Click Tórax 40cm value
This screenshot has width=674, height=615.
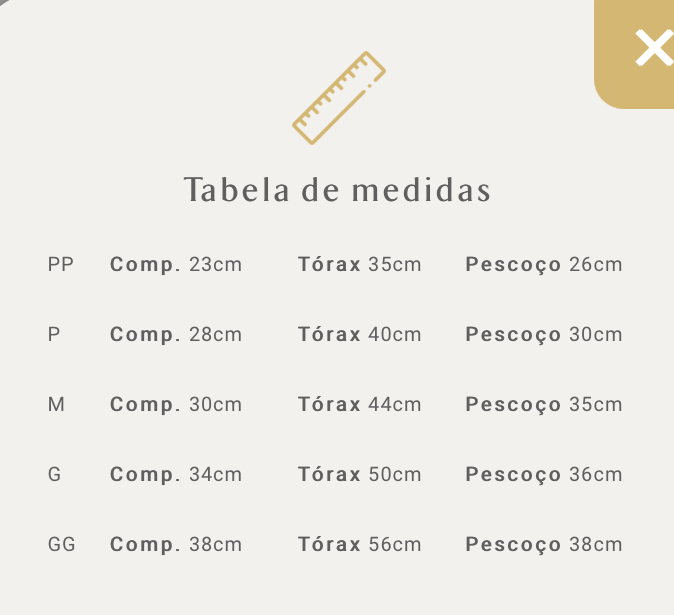point(359,334)
